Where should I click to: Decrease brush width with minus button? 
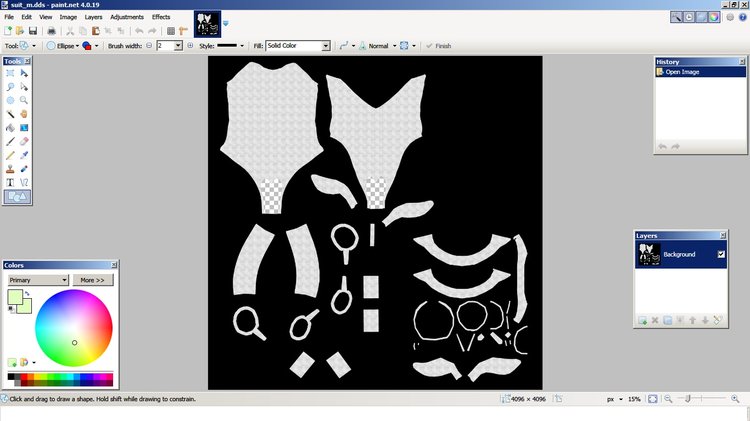[149, 45]
